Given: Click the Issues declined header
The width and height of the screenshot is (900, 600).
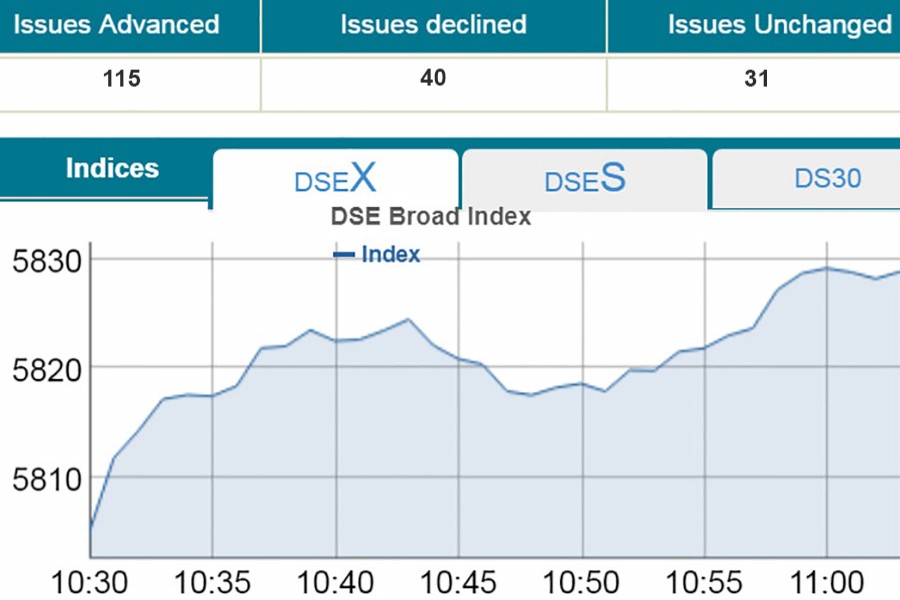Looking at the screenshot, I should (433, 25).
